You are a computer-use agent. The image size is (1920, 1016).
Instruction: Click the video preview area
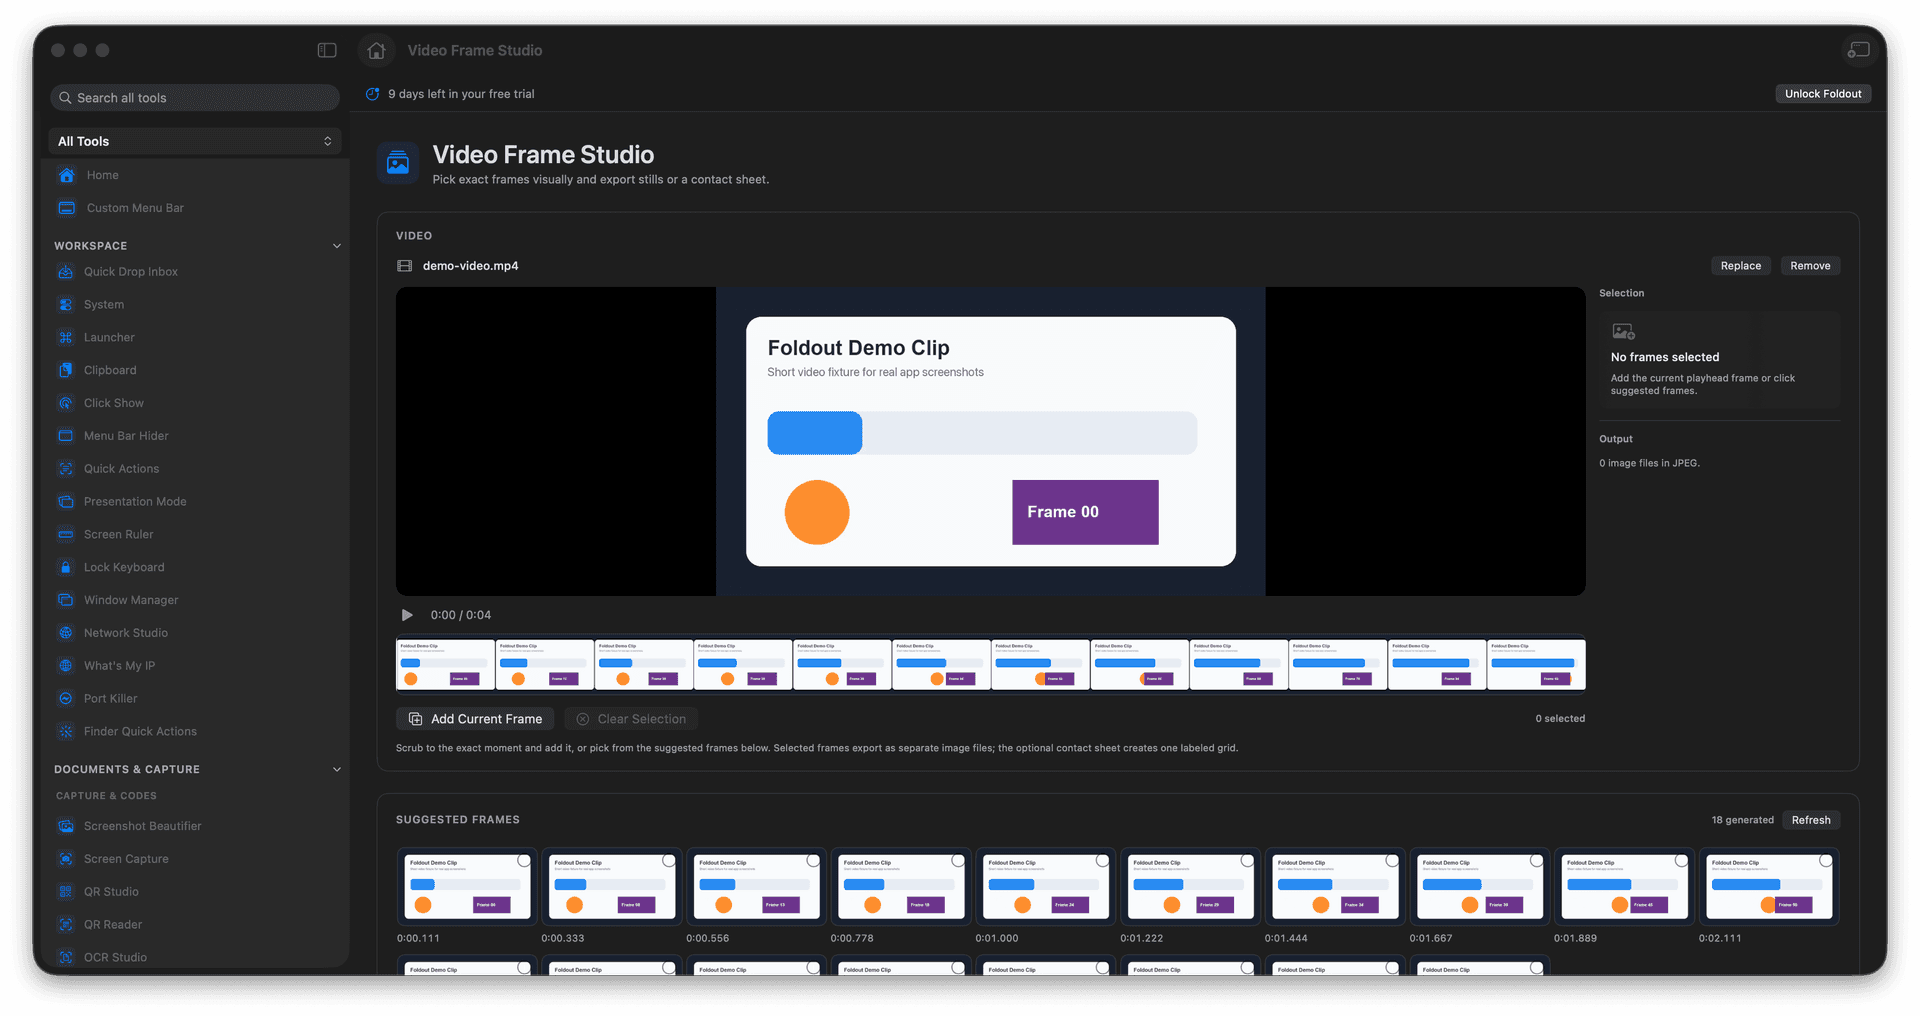pos(990,442)
